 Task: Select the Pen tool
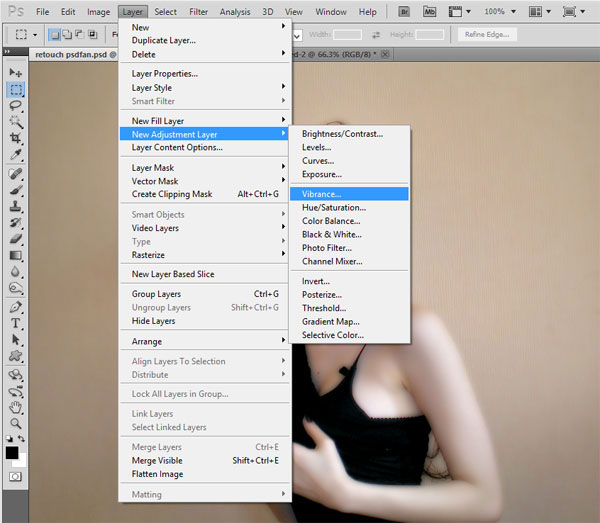tap(15, 307)
